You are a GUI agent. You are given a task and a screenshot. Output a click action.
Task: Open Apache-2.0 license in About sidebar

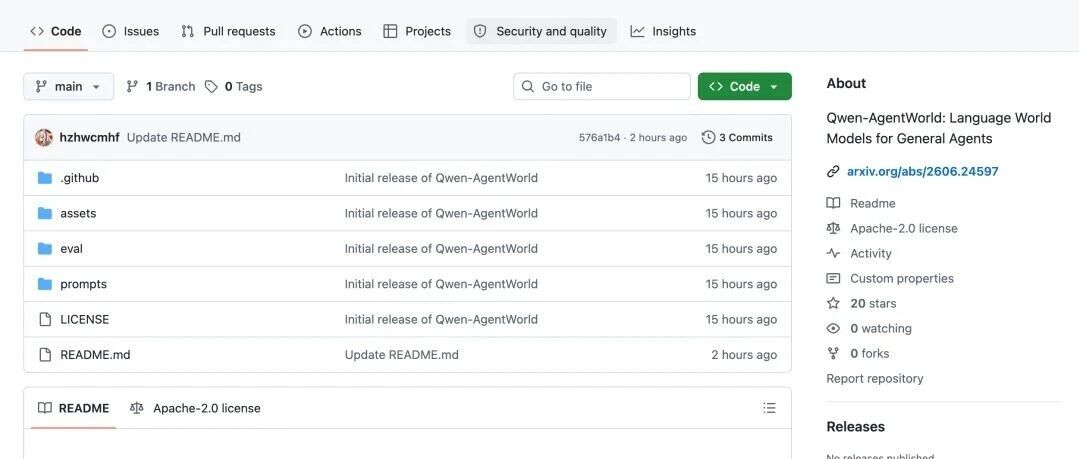tap(904, 228)
